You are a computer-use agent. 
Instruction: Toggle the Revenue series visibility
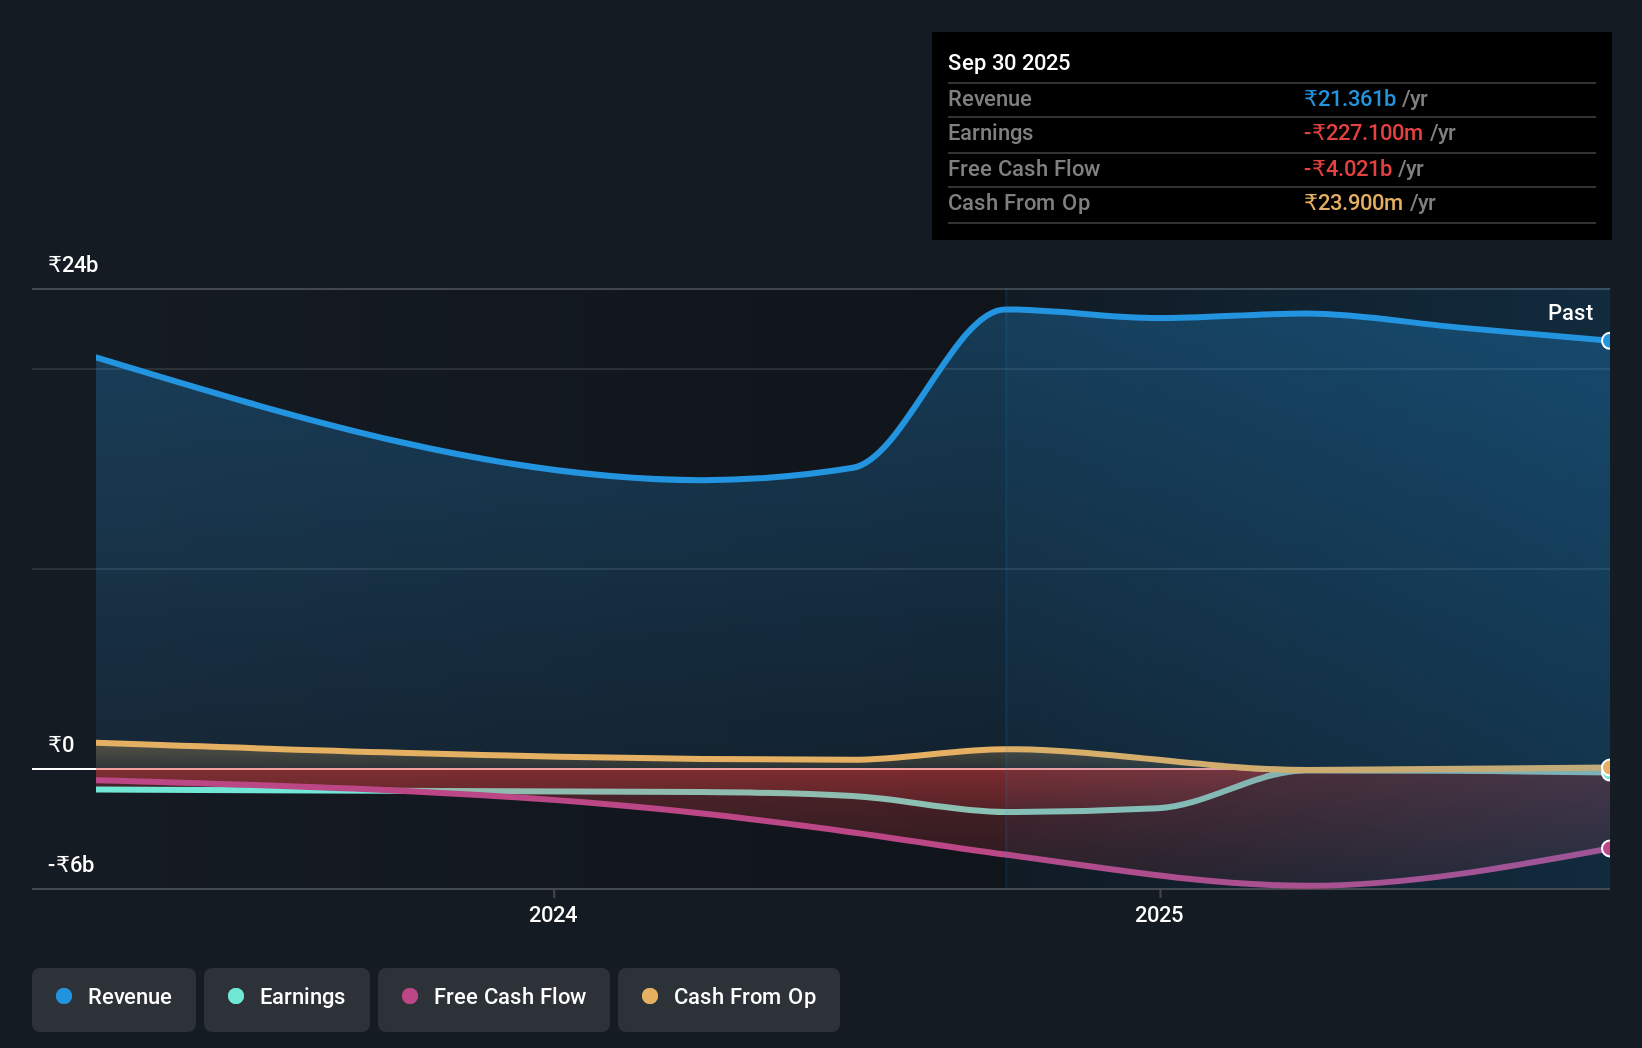click(x=113, y=997)
